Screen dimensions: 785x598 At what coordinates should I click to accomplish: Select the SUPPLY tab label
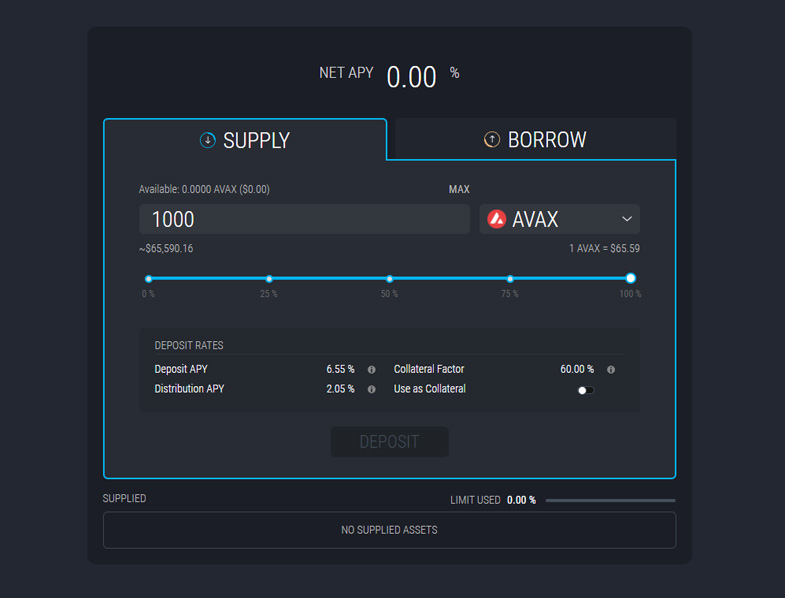click(x=256, y=140)
